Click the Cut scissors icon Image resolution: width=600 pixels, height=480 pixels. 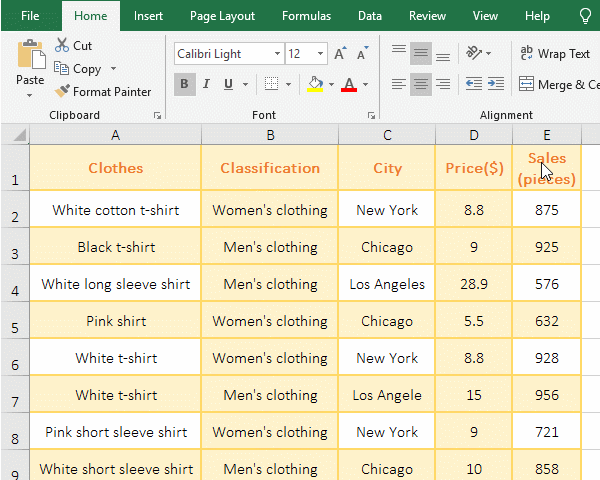tap(62, 45)
